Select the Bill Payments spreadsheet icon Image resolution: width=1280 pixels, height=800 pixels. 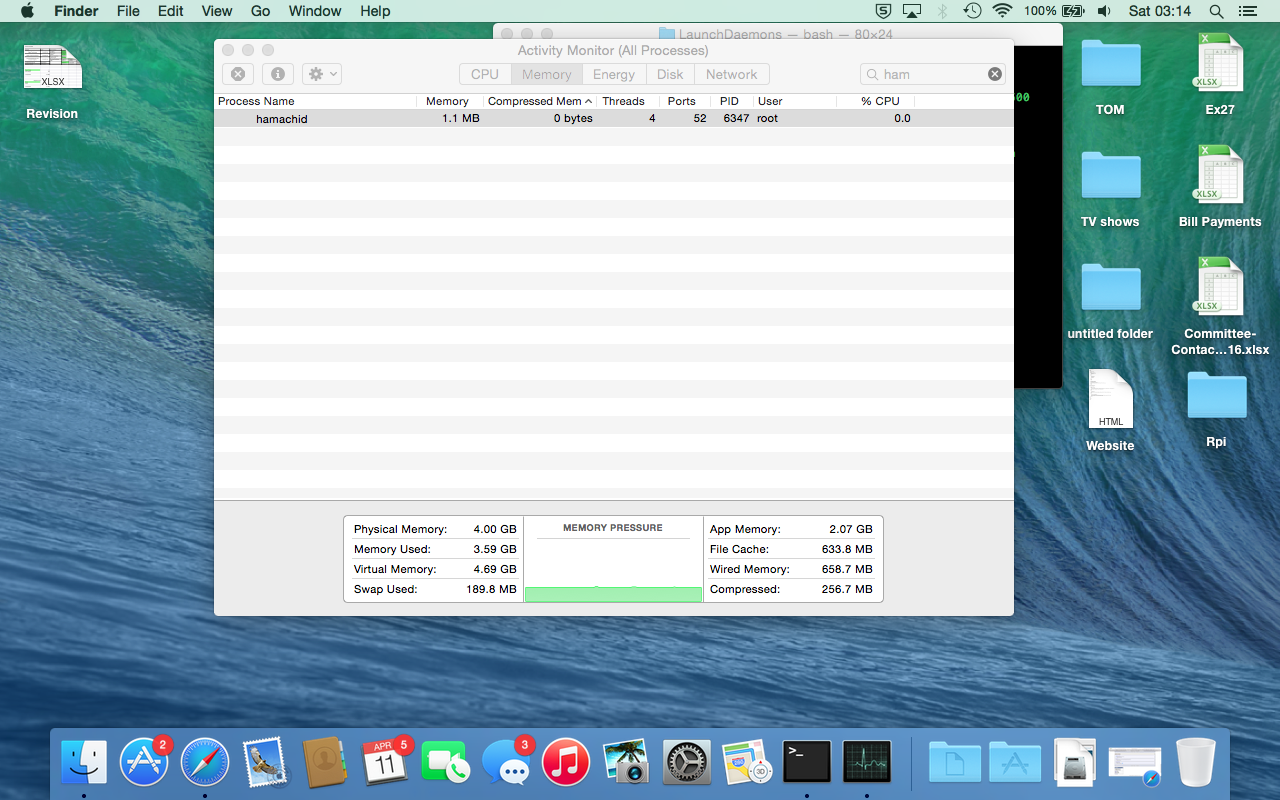[1220, 175]
